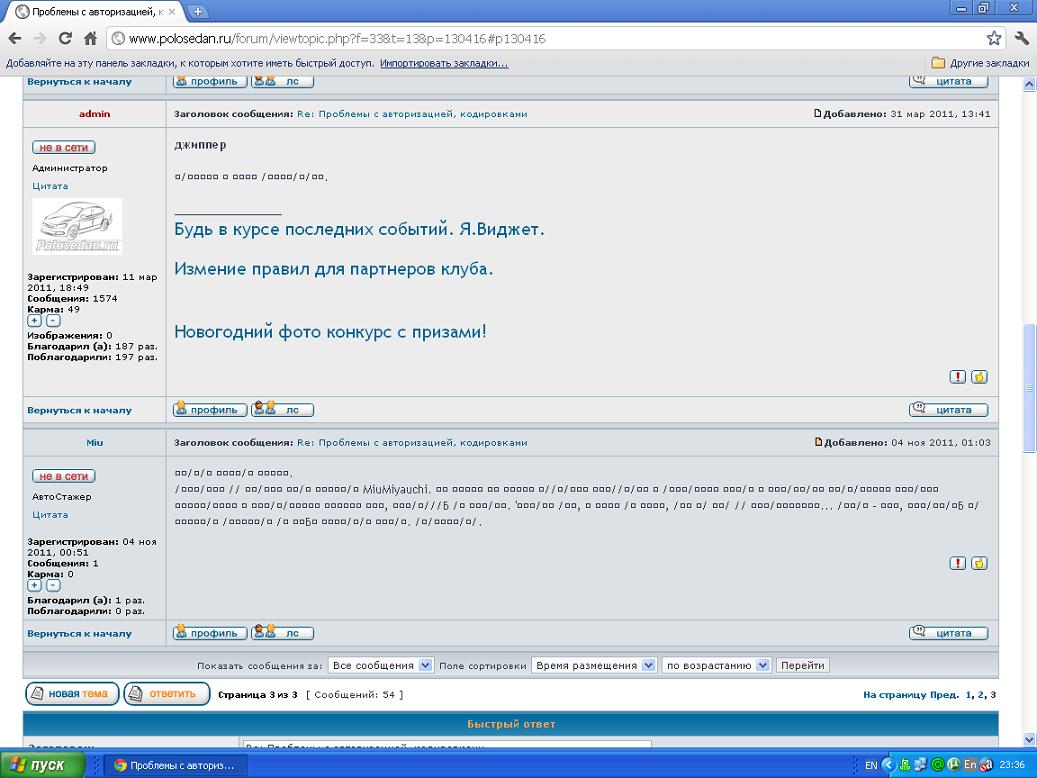Image resolution: width=1037 pixels, height=778 pixels.
Task: Click the back navigation arrow
Action: pos(15,39)
